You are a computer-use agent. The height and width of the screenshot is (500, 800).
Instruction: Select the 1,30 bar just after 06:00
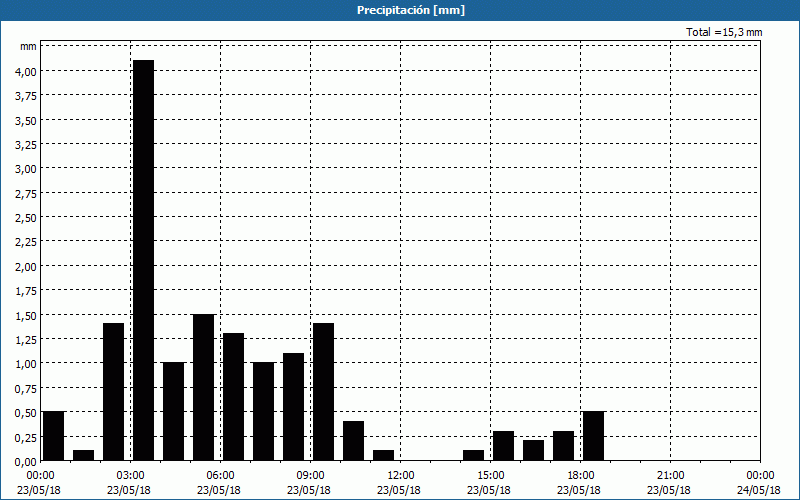[x=233, y=397]
